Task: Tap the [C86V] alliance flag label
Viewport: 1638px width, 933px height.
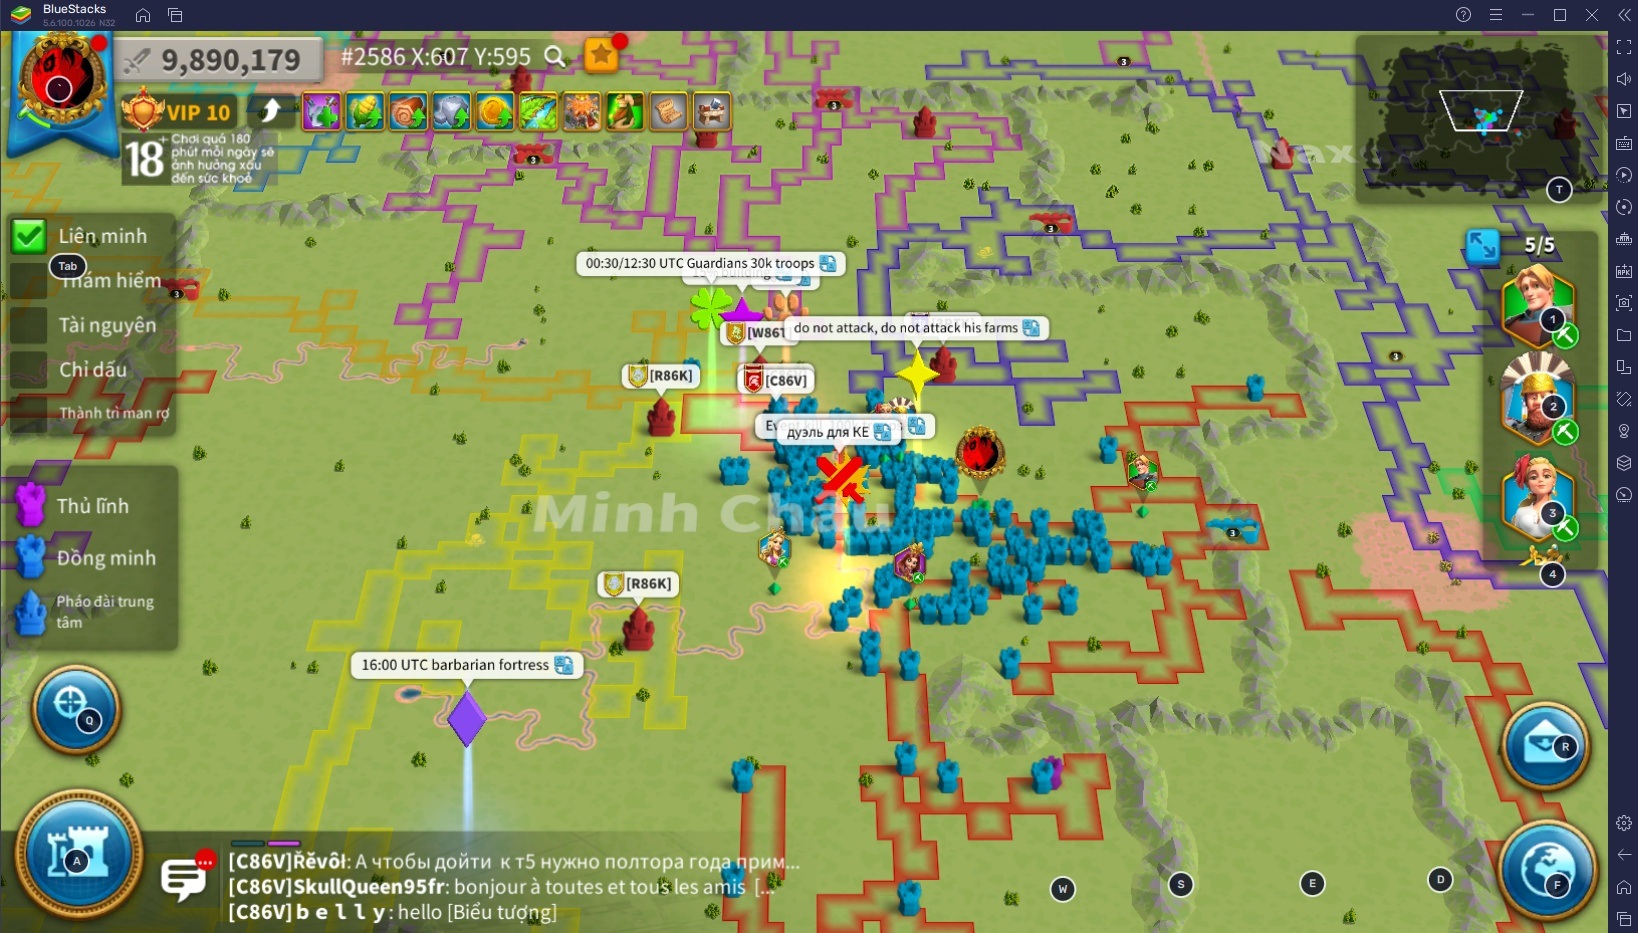Action: (776, 380)
